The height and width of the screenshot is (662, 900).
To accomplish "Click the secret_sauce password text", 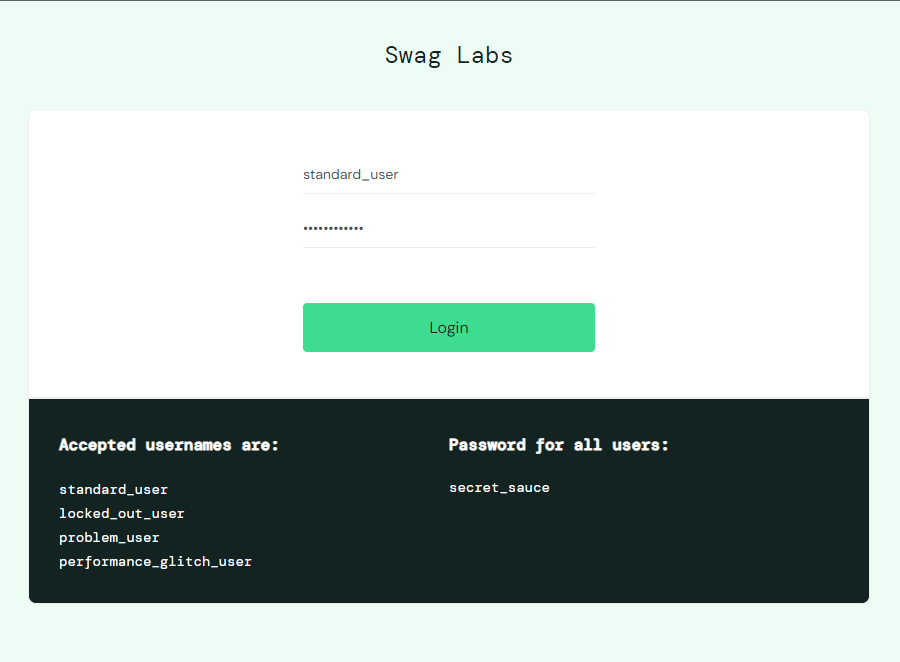I will pyautogui.click(x=499, y=488).
